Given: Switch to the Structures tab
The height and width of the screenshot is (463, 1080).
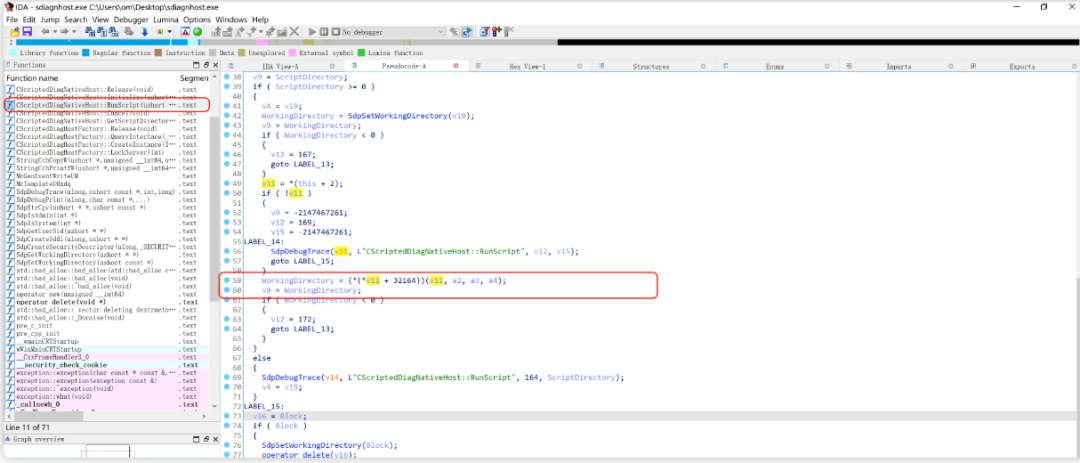Looking at the screenshot, I should [x=651, y=66].
